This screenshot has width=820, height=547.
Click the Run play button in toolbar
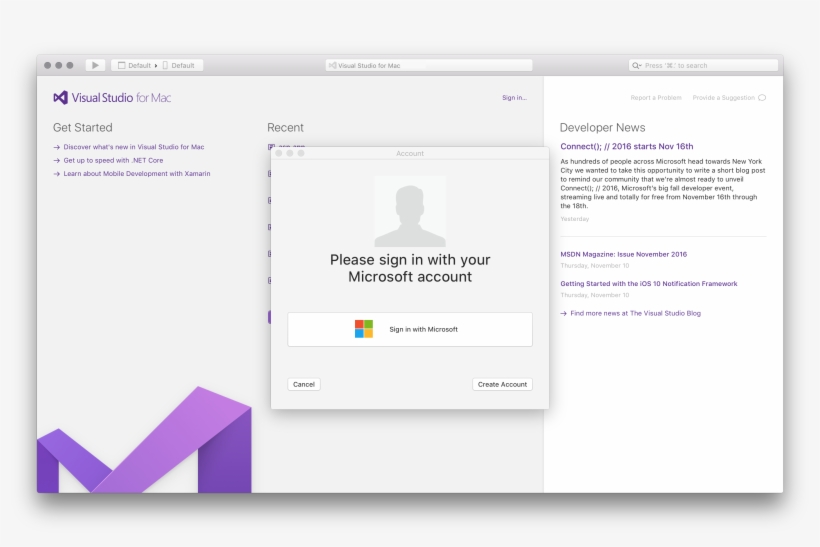[x=95, y=65]
